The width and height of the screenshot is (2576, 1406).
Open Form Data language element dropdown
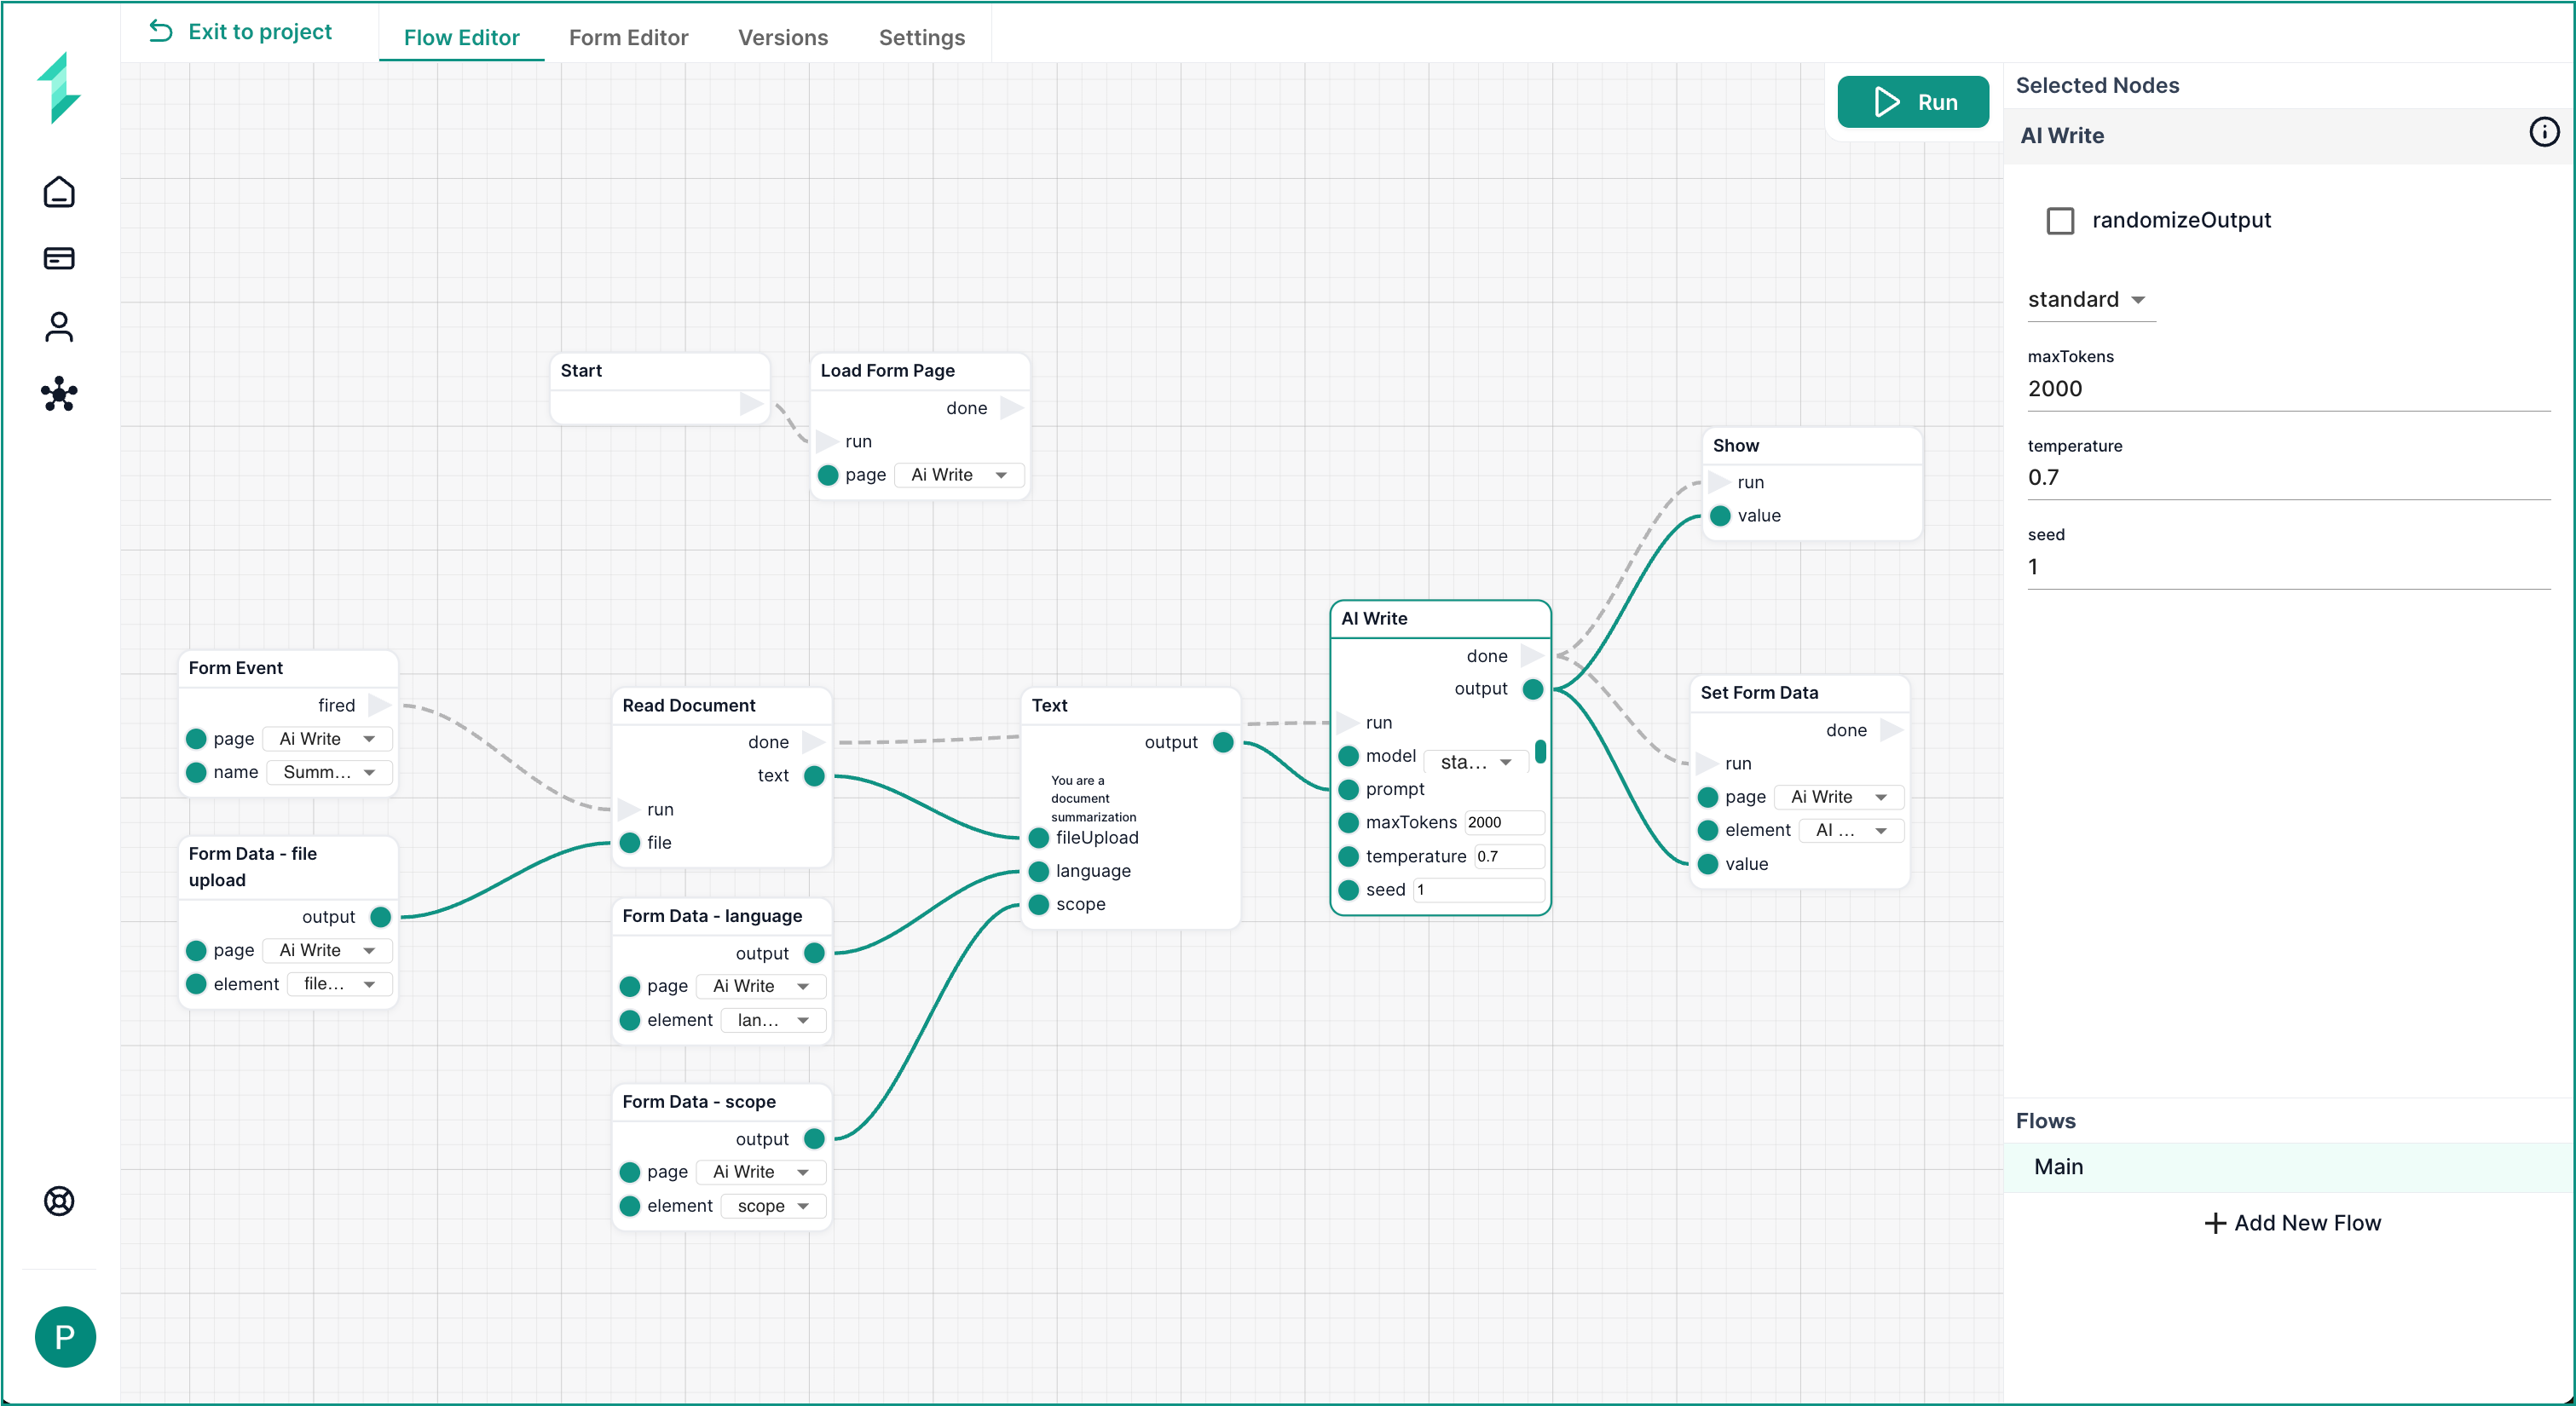click(773, 1020)
